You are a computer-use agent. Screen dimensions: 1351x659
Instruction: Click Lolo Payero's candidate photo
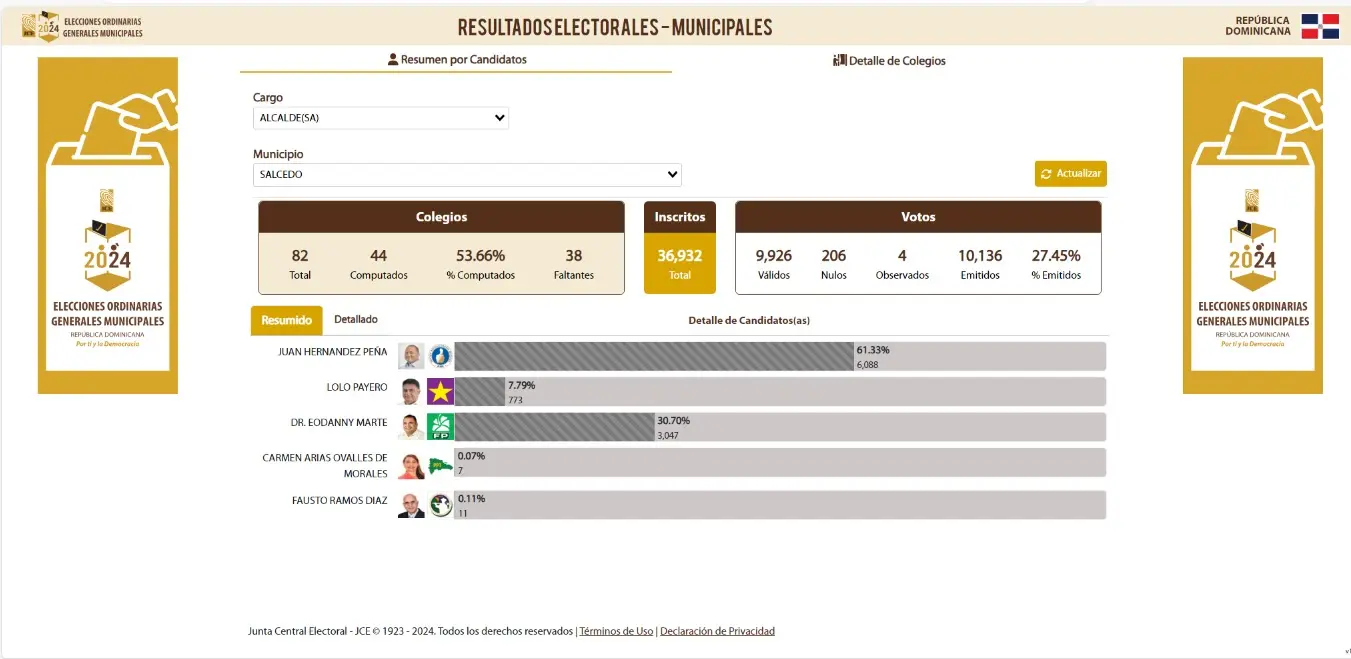(411, 391)
